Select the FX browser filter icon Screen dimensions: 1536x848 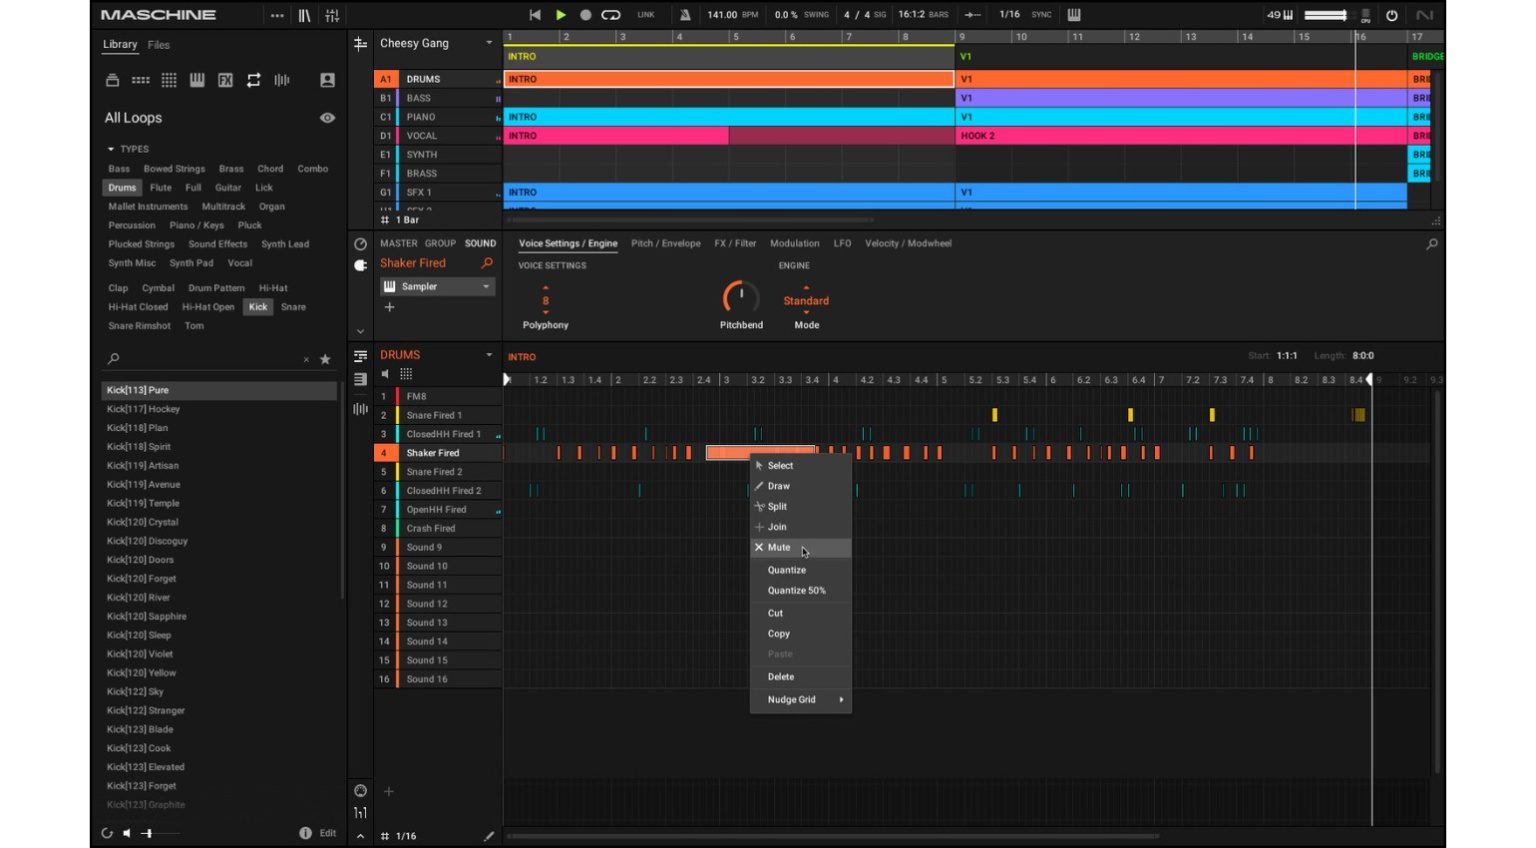click(x=224, y=80)
